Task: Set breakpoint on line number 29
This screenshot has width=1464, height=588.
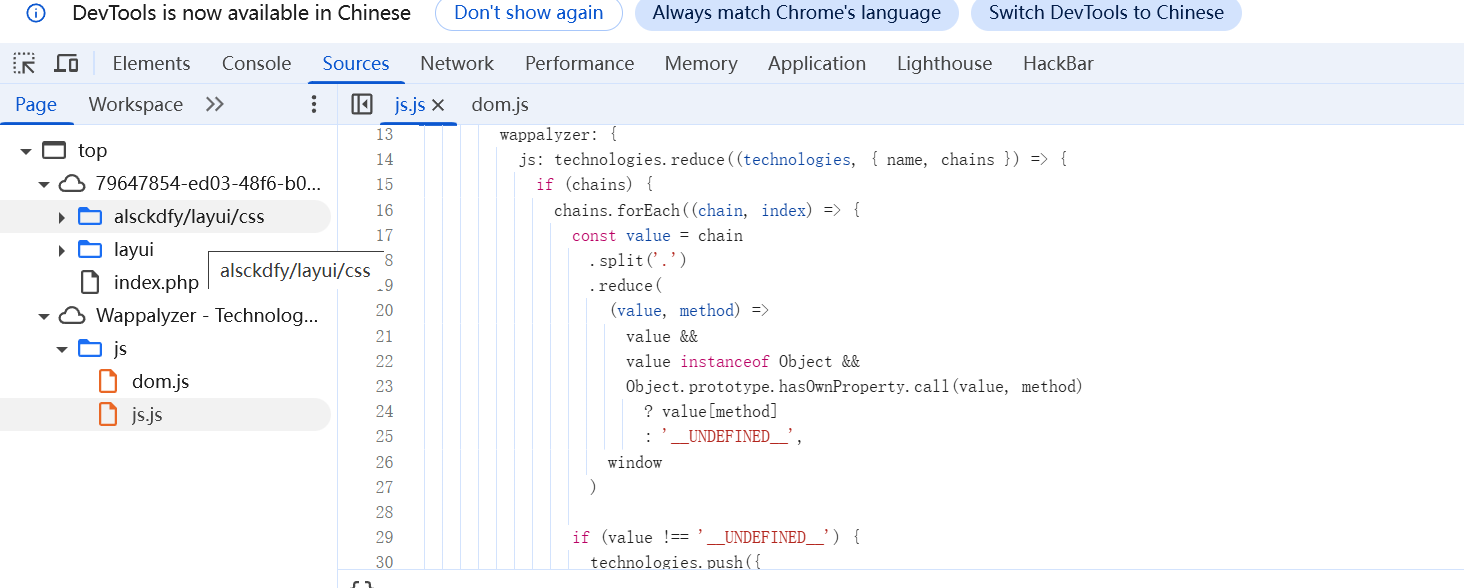Action: (384, 537)
